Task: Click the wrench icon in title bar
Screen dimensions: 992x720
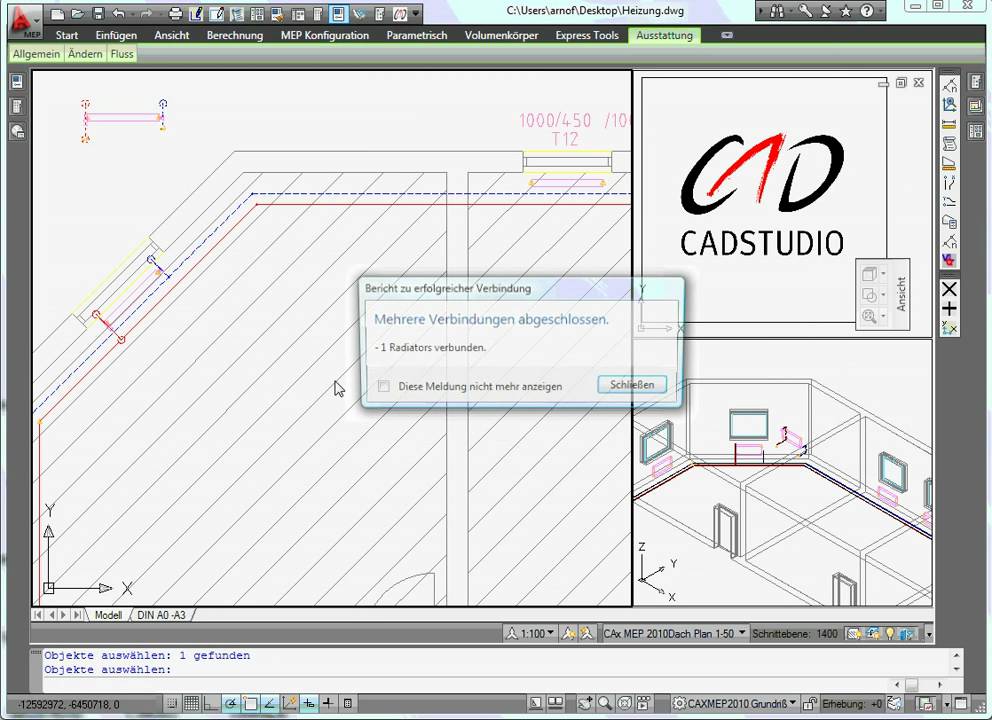Action: [805, 11]
